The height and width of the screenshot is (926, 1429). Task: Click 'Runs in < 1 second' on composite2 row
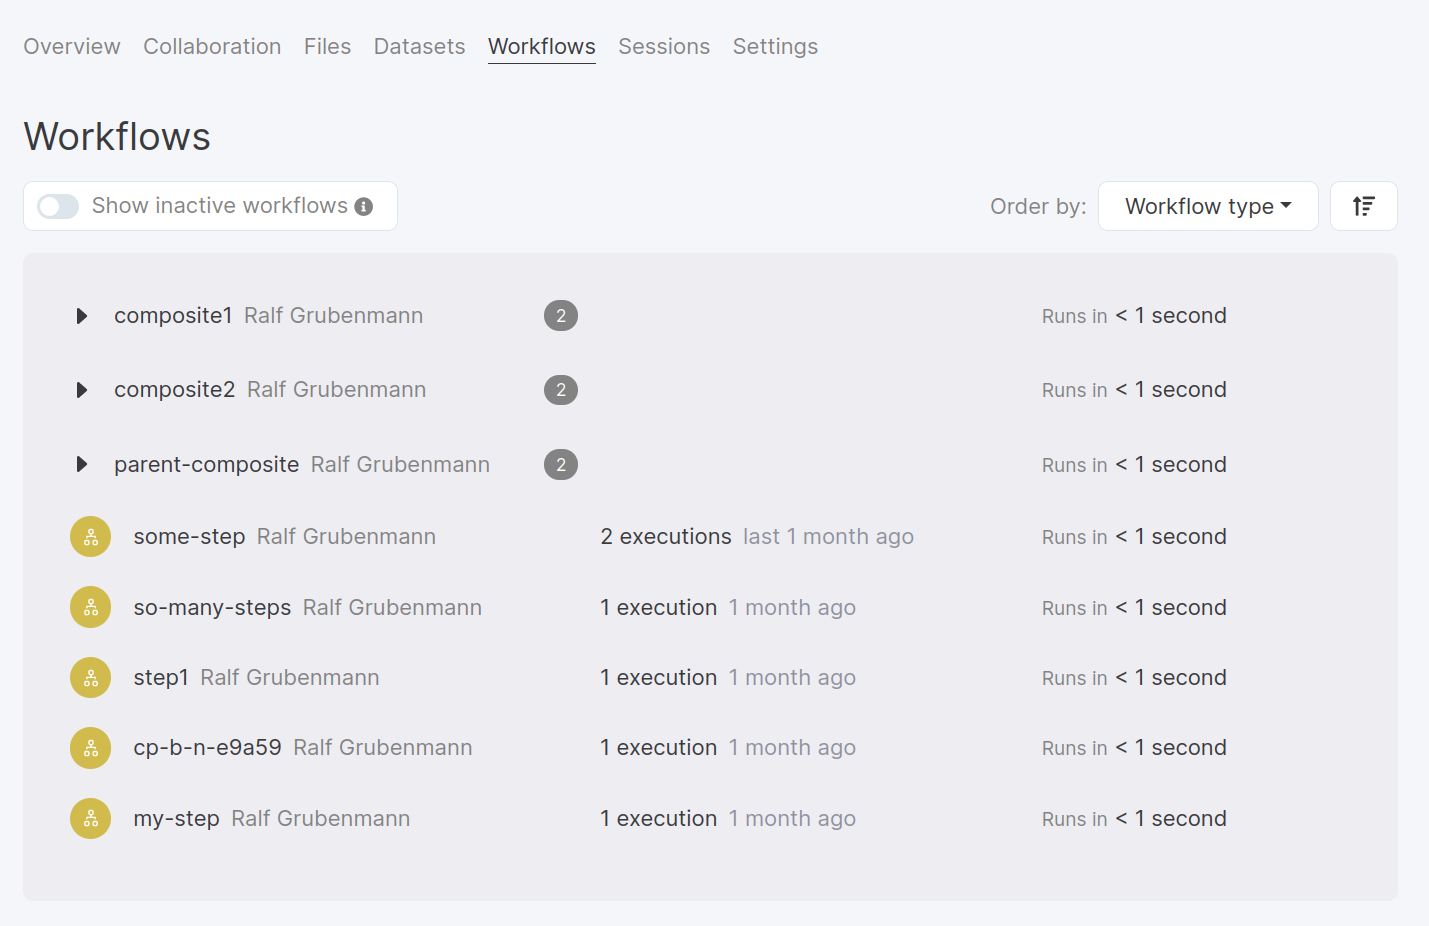click(x=1134, y=390)
